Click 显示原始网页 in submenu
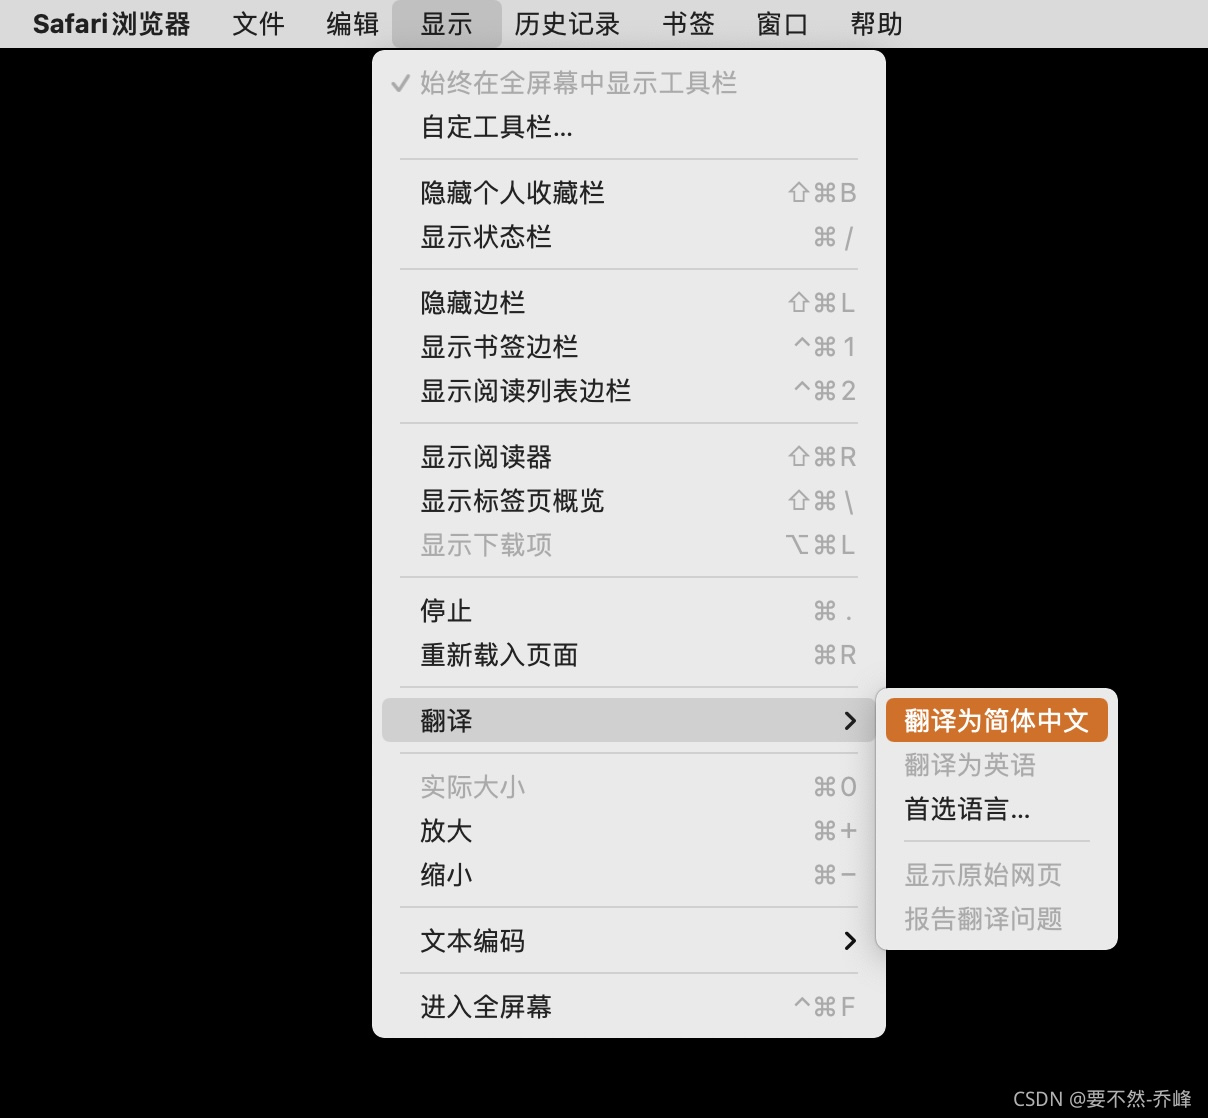 pyautogui.click(x=997, y=875)
